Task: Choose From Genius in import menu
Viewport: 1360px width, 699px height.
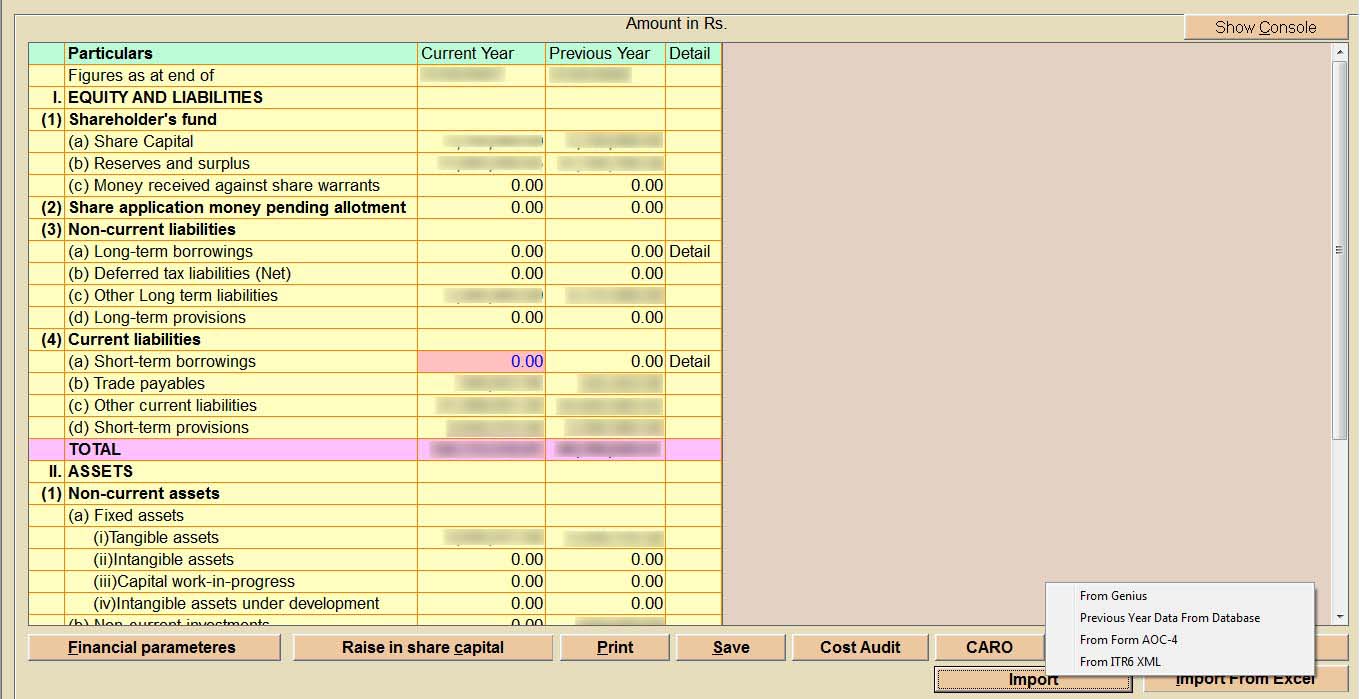Action: 1113,596
